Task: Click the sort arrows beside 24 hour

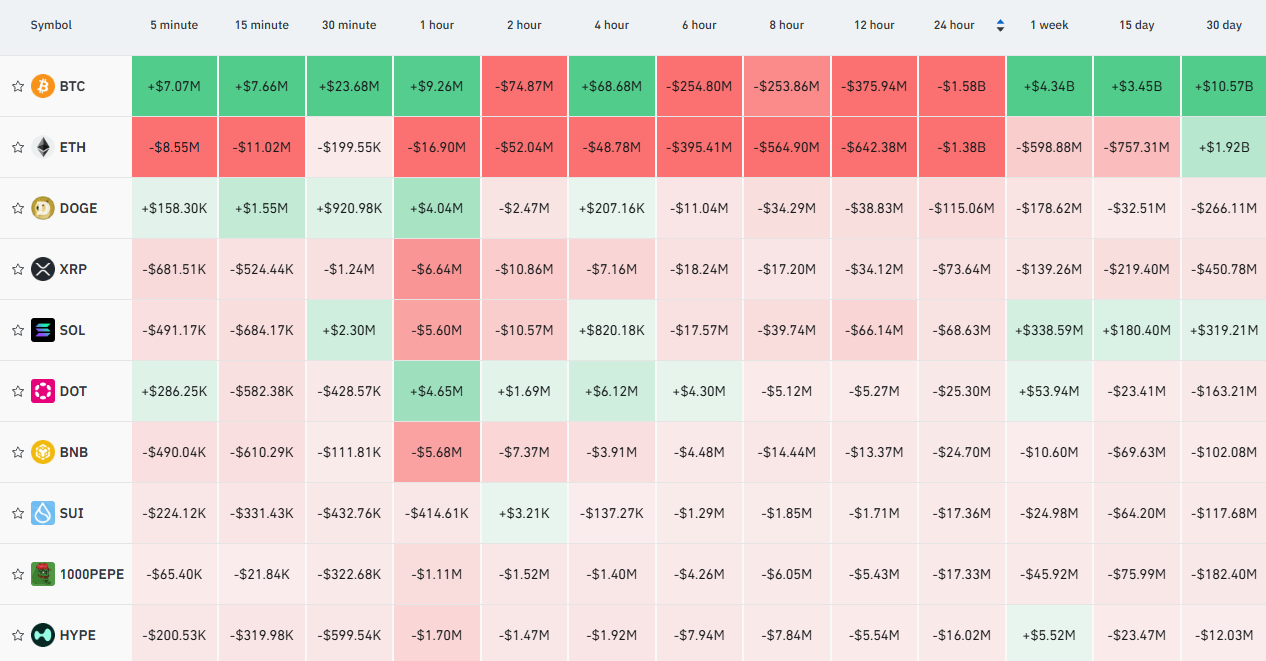Action: click(x=1000, y=25)
